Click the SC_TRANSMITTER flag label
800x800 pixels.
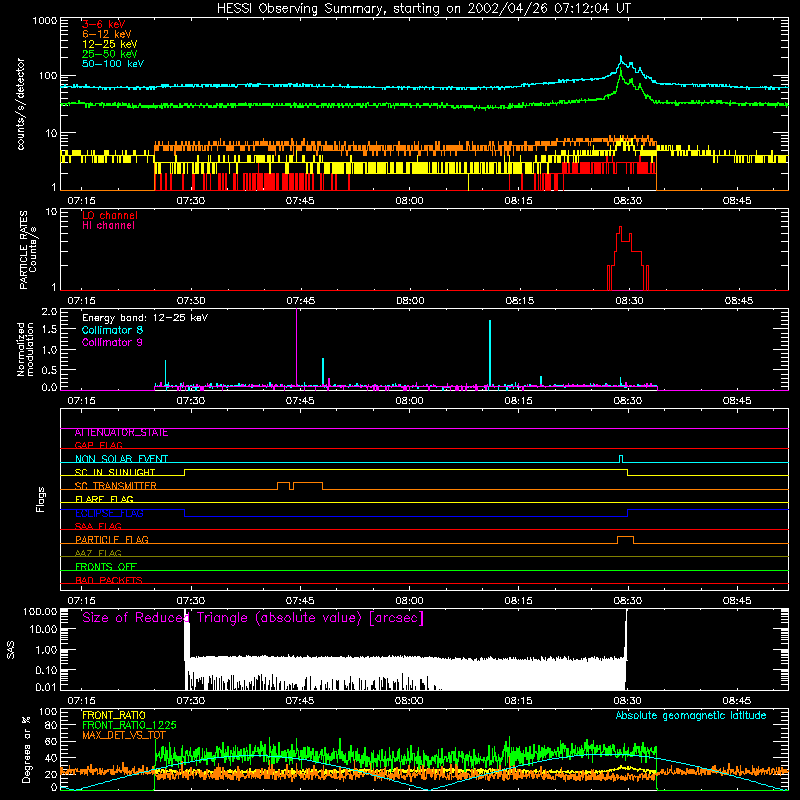(x=116, y=486)
